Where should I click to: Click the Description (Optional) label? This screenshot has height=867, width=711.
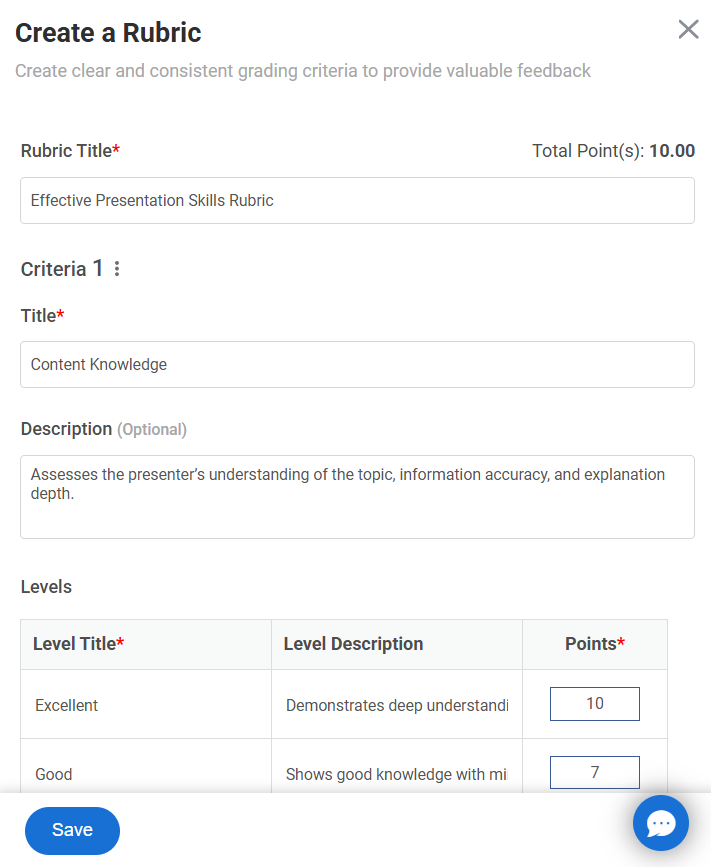tap(103, 429)
